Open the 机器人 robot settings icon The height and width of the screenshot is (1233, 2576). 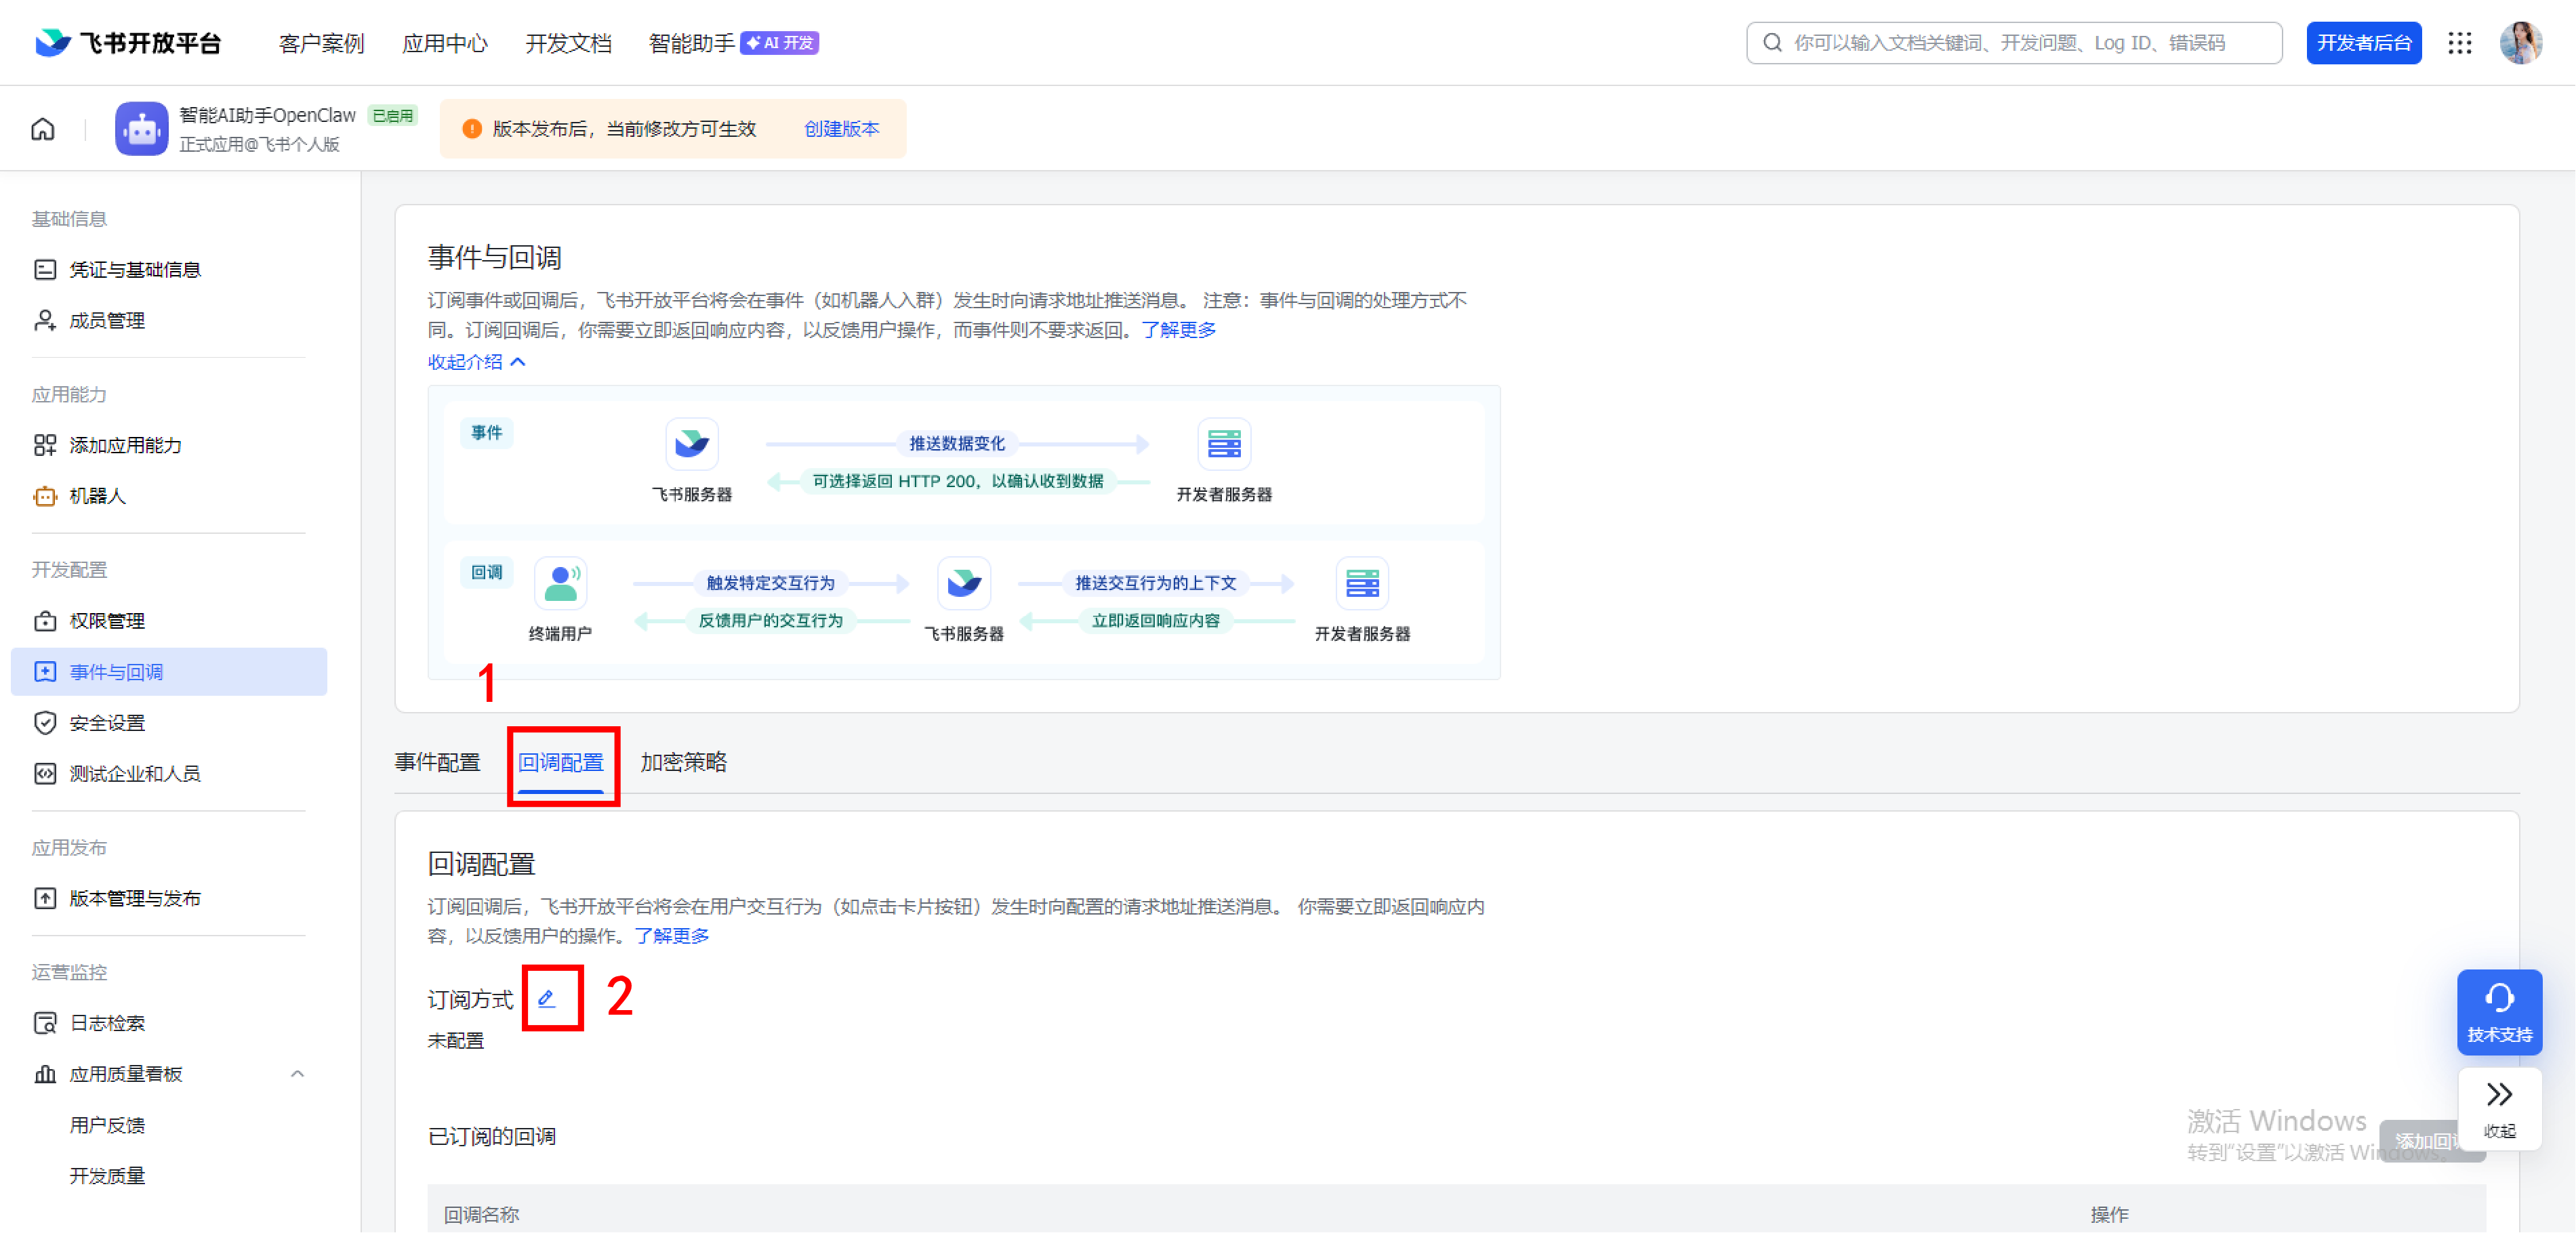coord(44,496)
